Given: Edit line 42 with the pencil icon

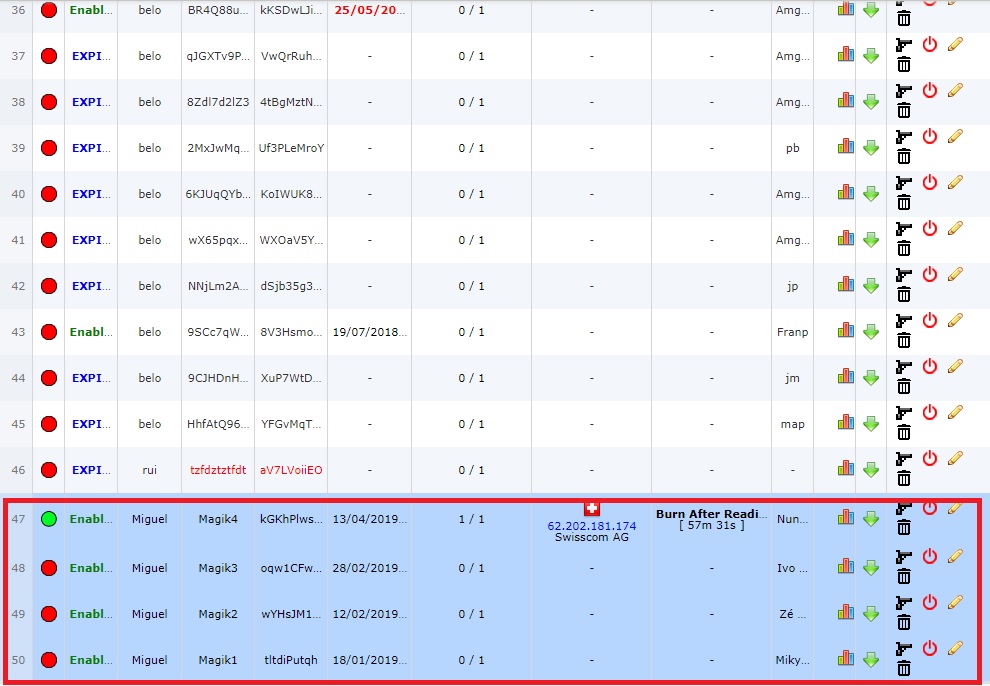Looking at the screenshot, I should (955, 275).
